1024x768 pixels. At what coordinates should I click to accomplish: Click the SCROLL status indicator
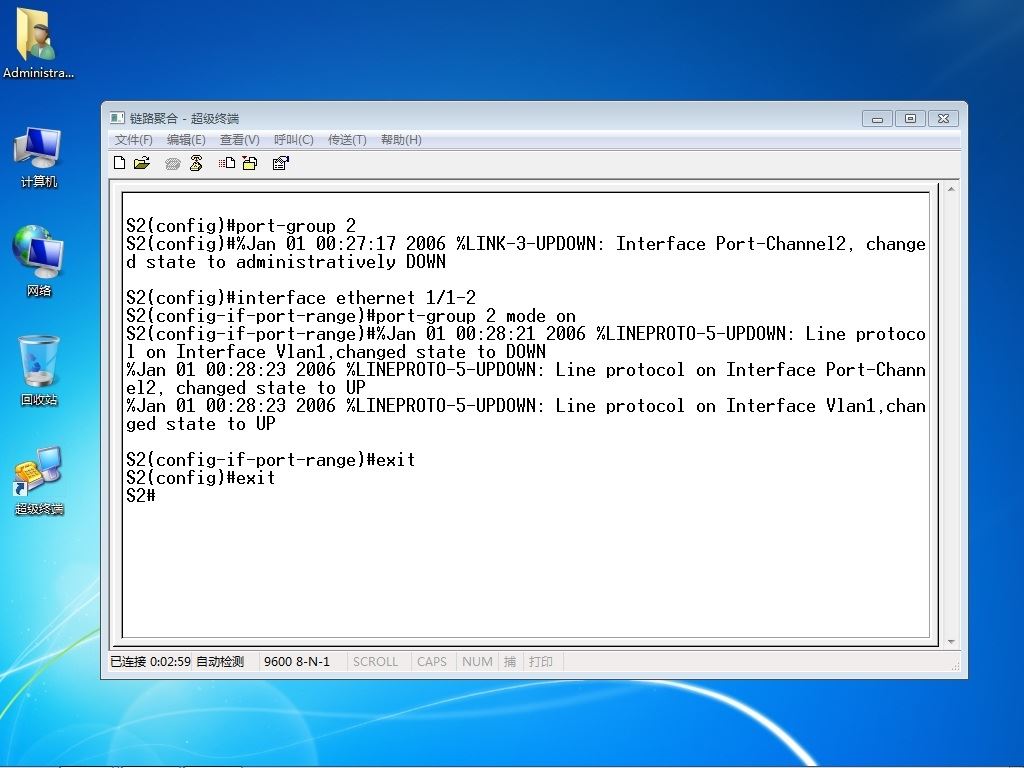376,662
